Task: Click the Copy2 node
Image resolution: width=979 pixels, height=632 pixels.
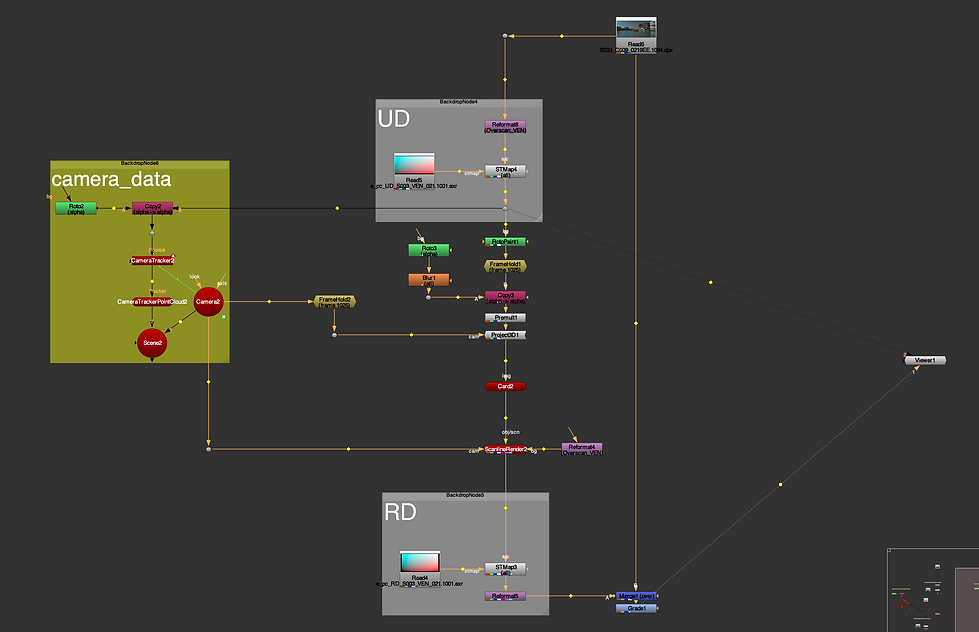Action: pos(152,209)
